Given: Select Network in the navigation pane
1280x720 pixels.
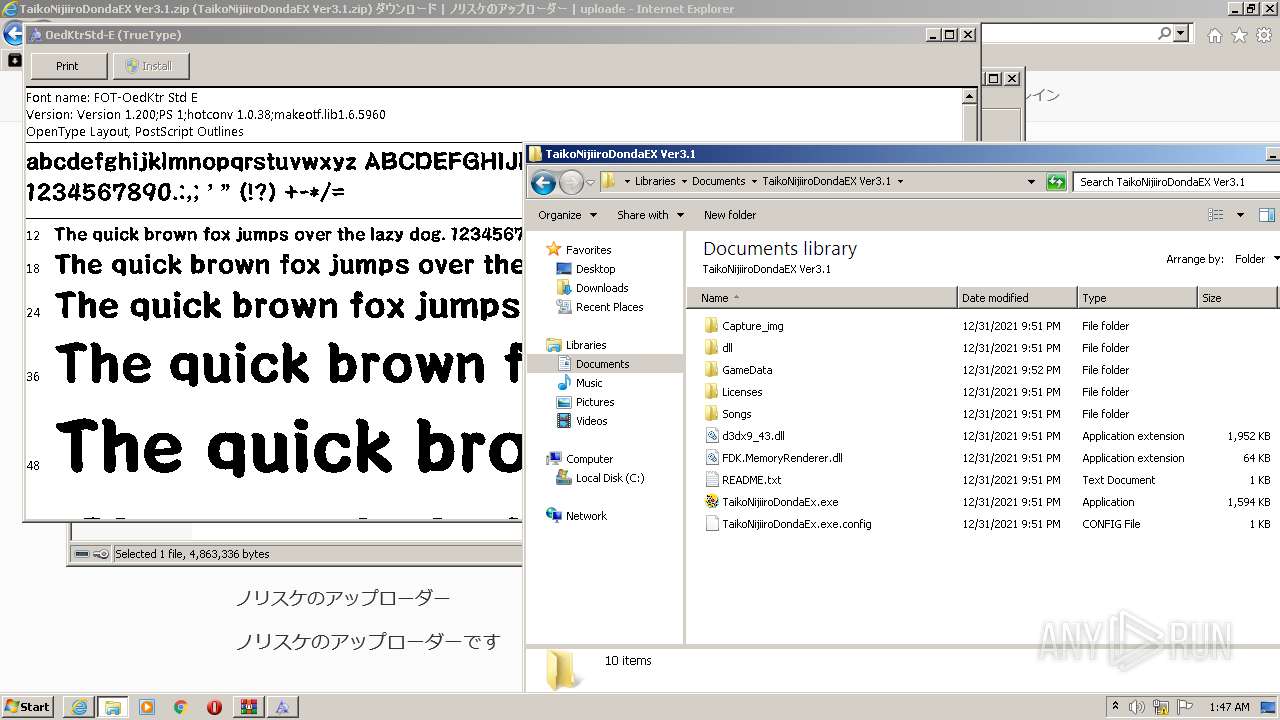Looking at the screenshot, I should (586, 516).
